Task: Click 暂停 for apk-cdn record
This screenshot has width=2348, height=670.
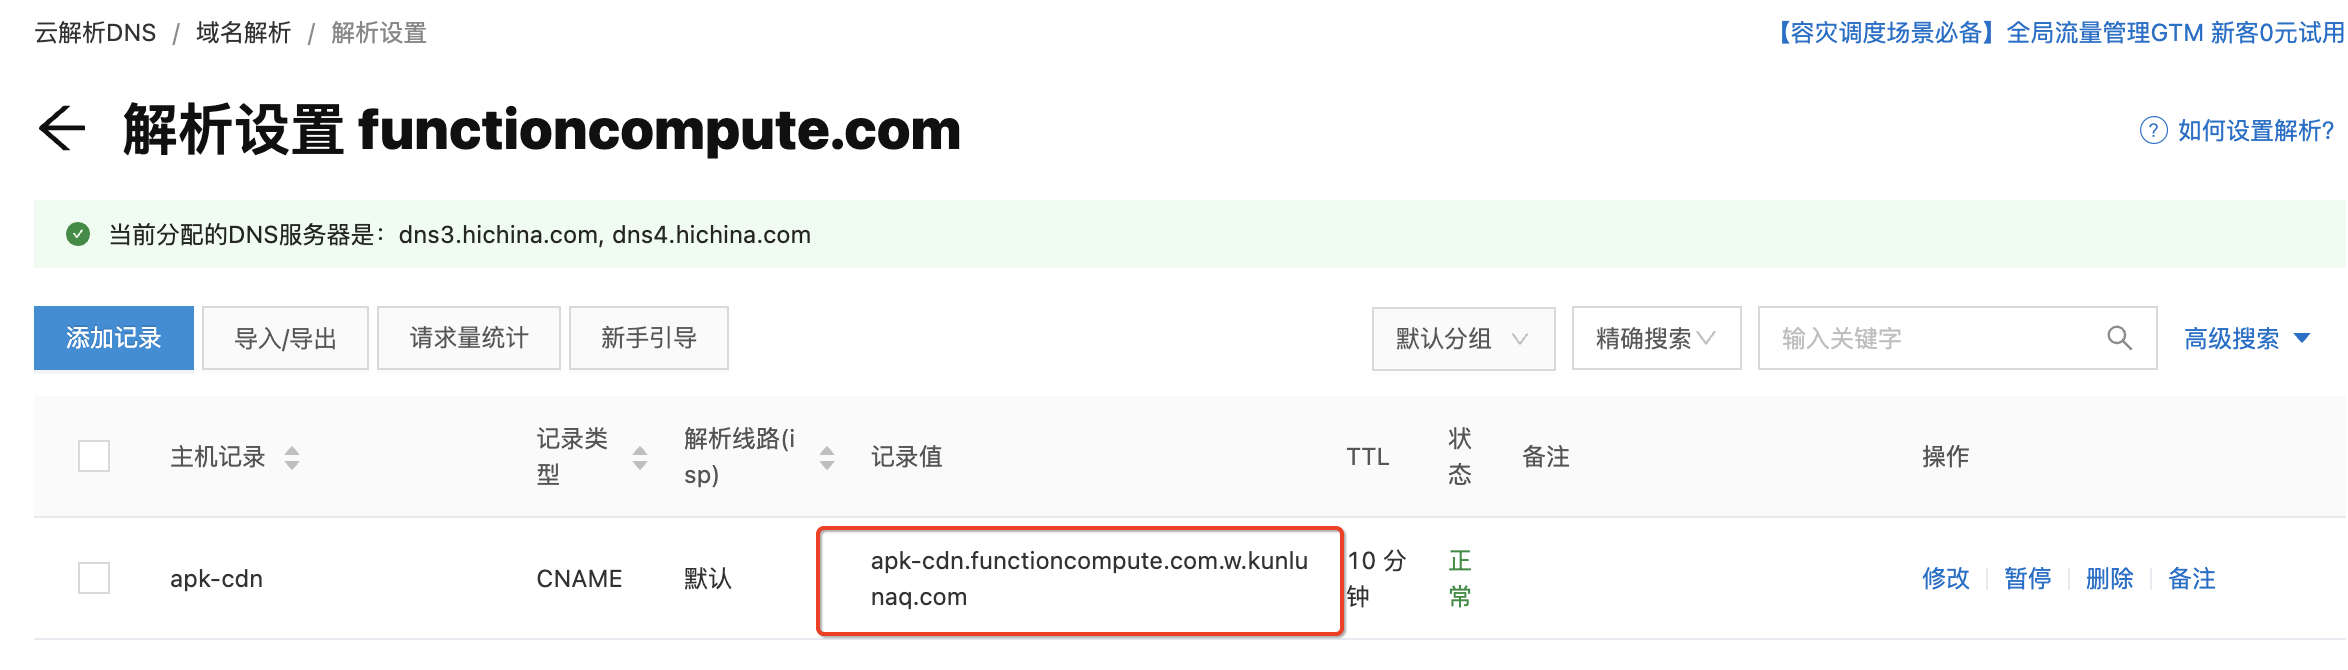Action: click(x=2027, y=578)
